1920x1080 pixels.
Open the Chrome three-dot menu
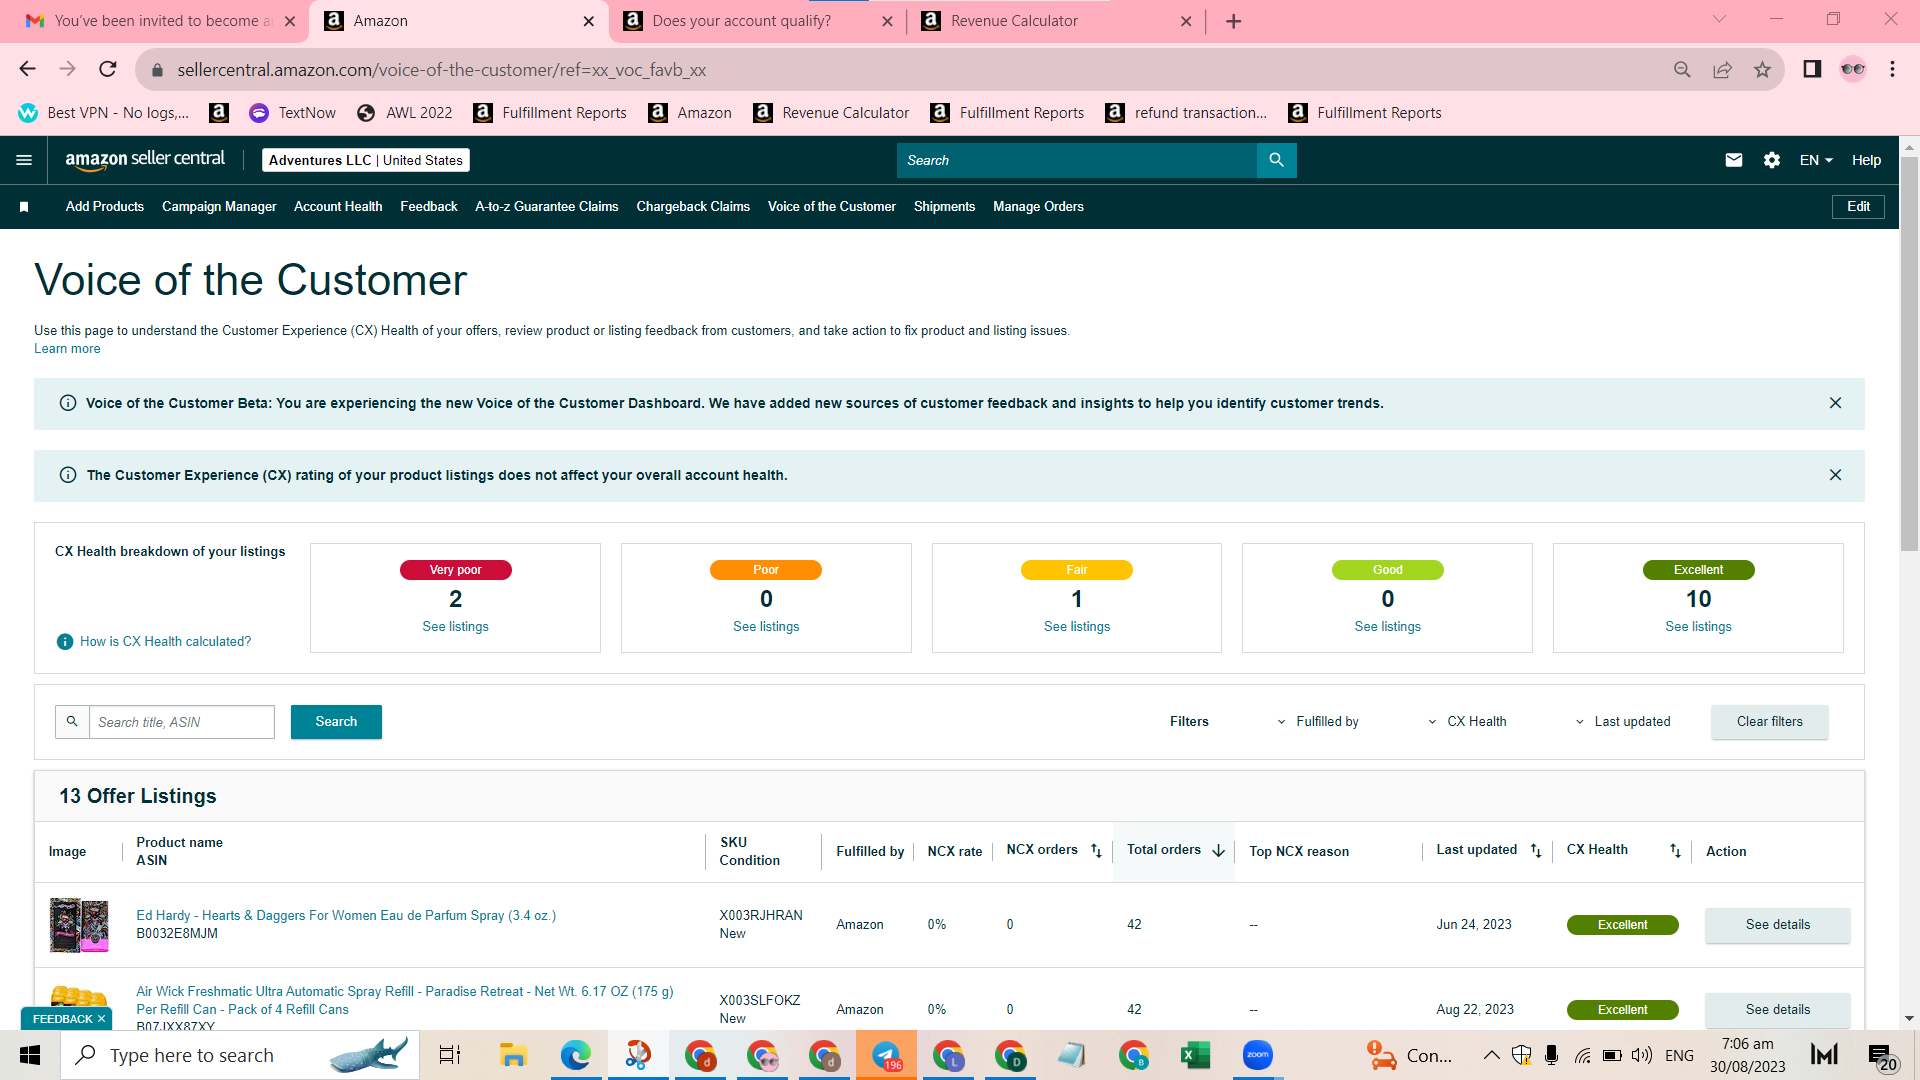(1892, 69)
